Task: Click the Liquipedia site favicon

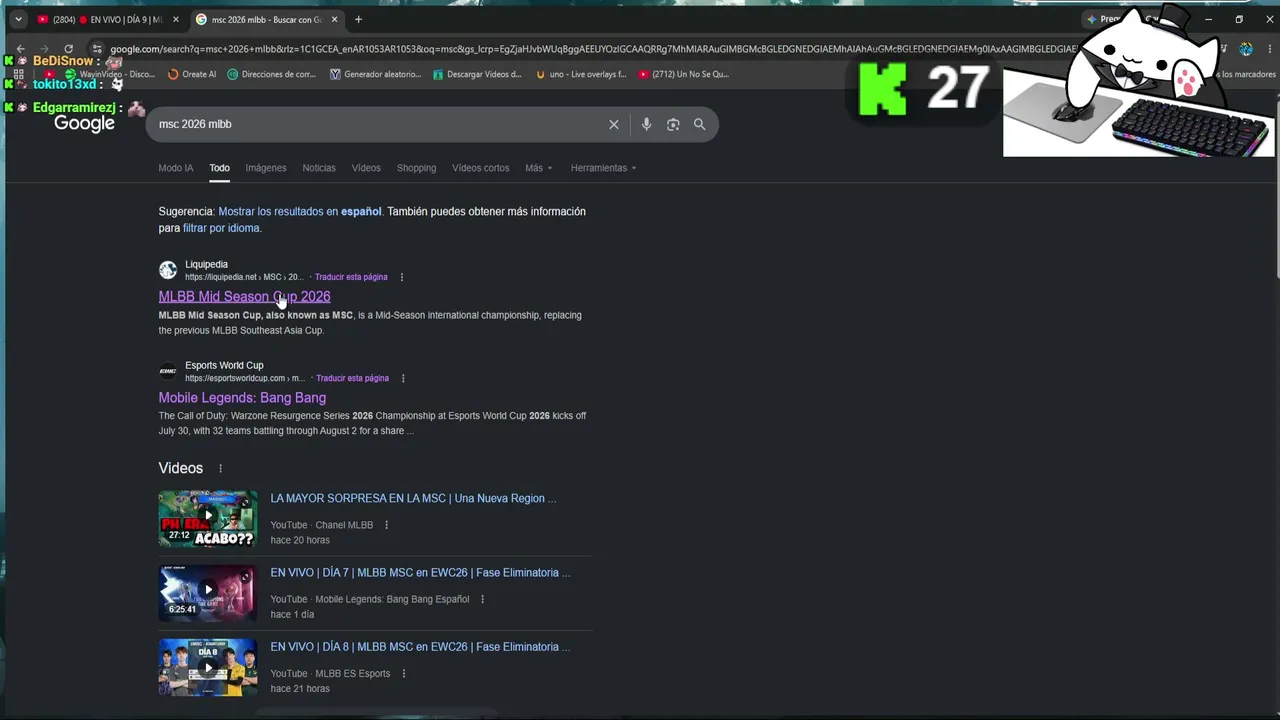Action: point(168,270)
